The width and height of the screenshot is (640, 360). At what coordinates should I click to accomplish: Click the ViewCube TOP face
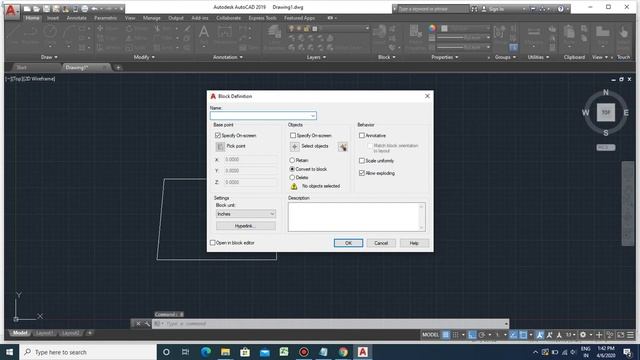click(606, 112)
